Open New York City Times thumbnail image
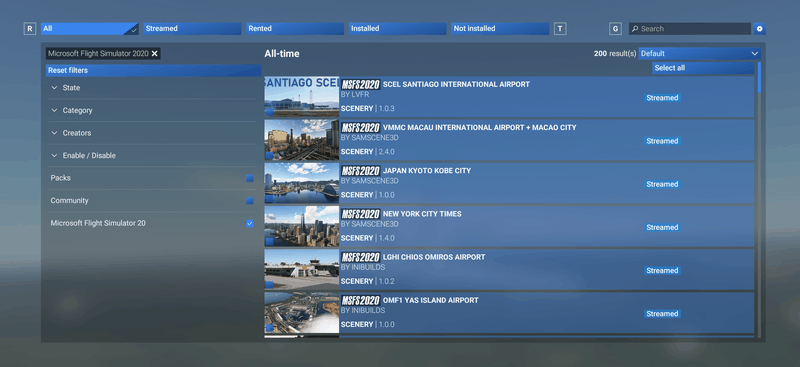The height and width of the screenshot is (367, 800). (302, 227)
